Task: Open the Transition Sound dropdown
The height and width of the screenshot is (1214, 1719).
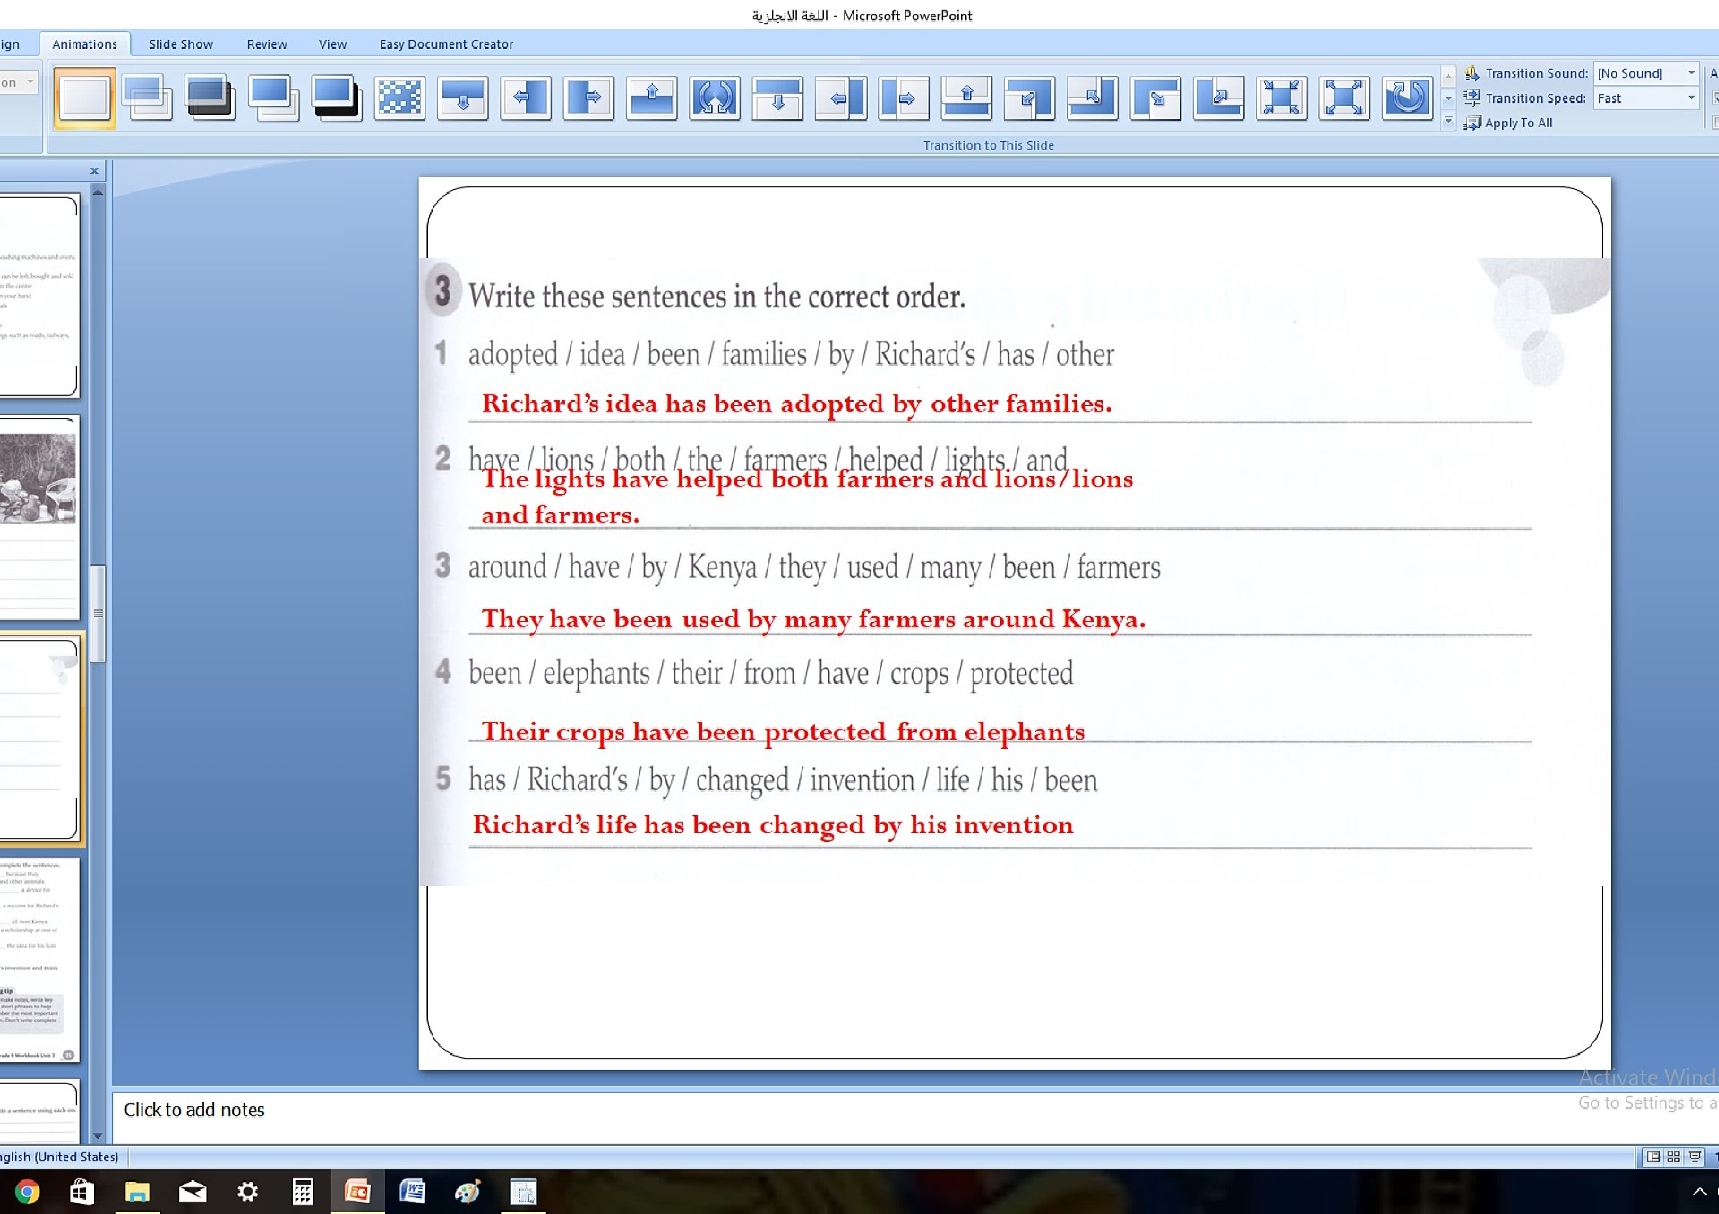Action: pos(1691,73)
